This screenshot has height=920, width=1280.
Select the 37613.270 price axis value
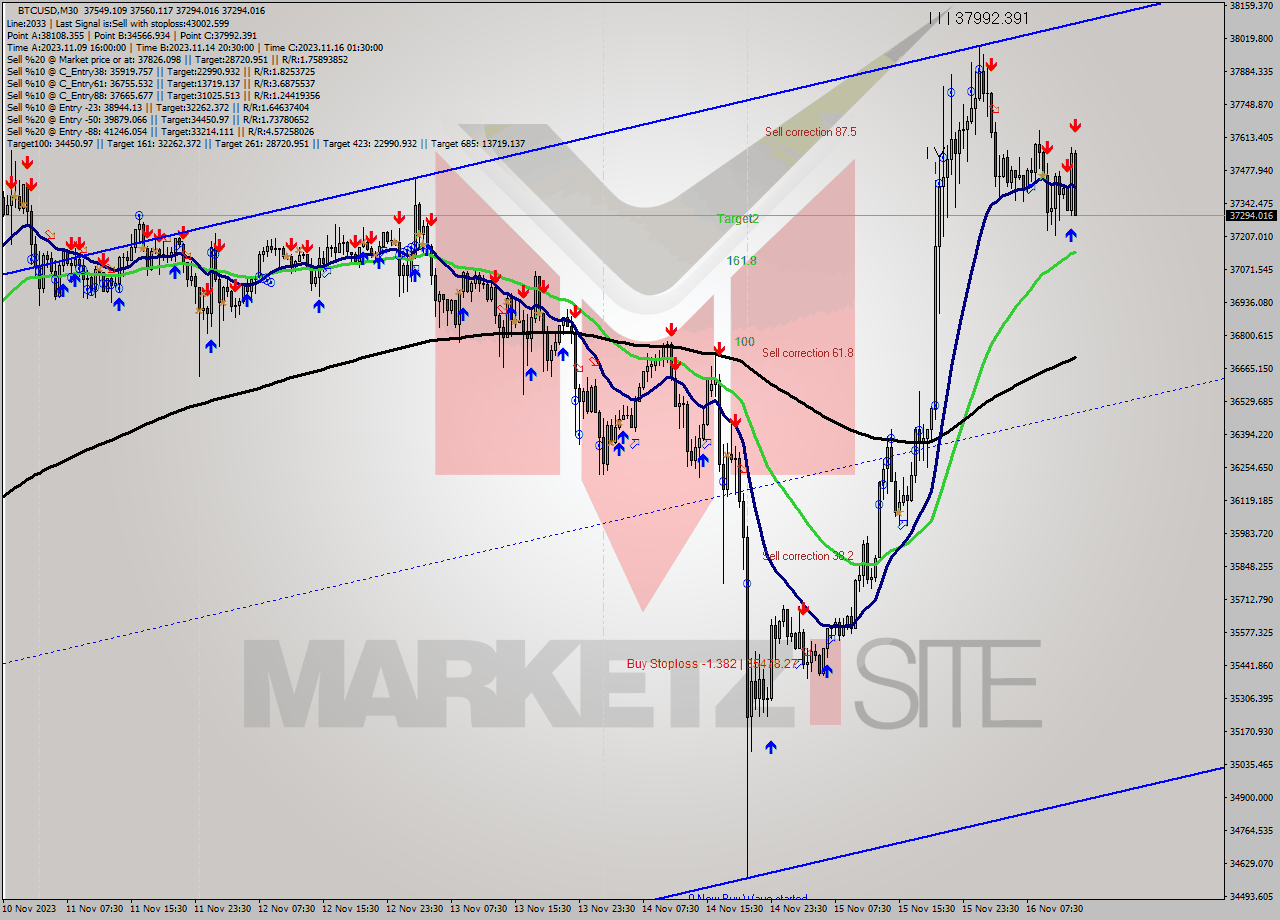point(1252,138)
